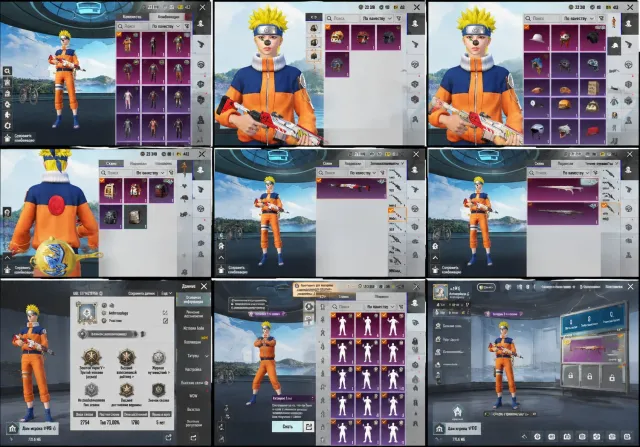Click the emote wheel icon above emote list

pos(309,307)
